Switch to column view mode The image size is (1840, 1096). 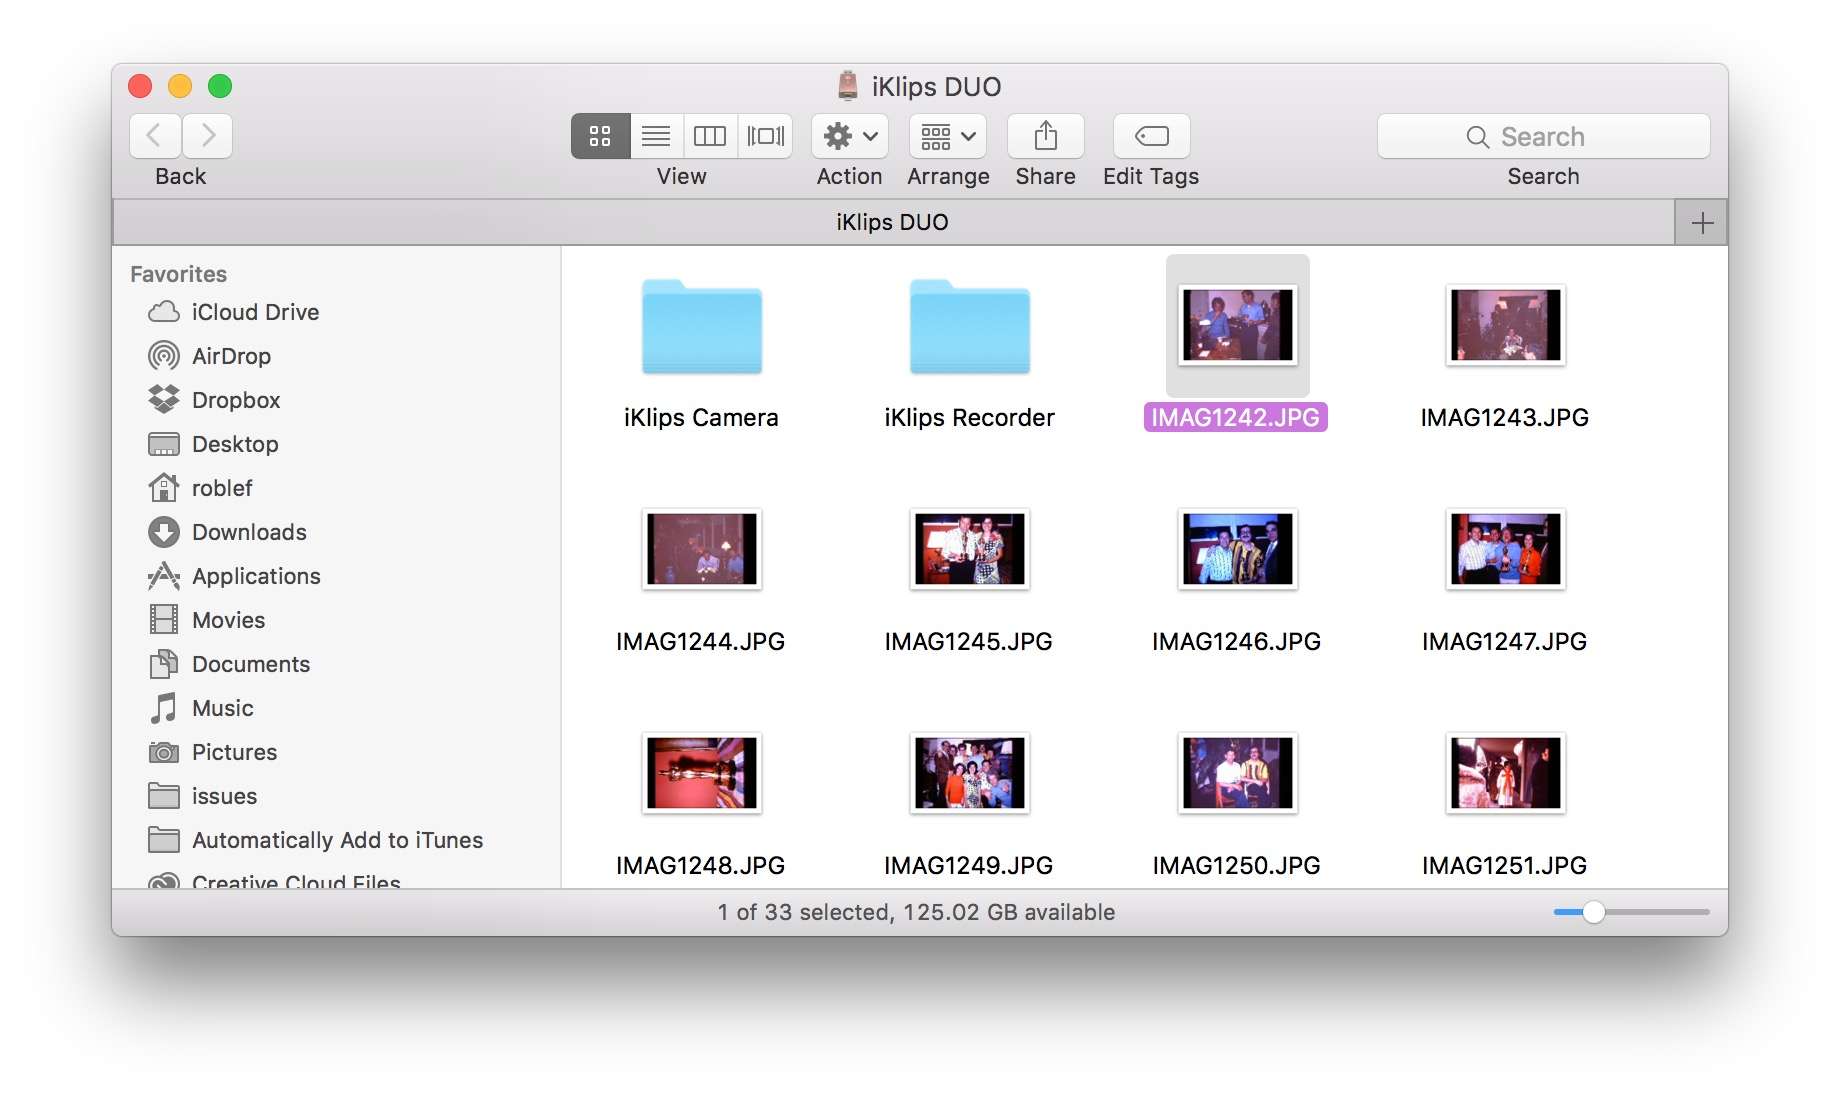click(710, 136)
